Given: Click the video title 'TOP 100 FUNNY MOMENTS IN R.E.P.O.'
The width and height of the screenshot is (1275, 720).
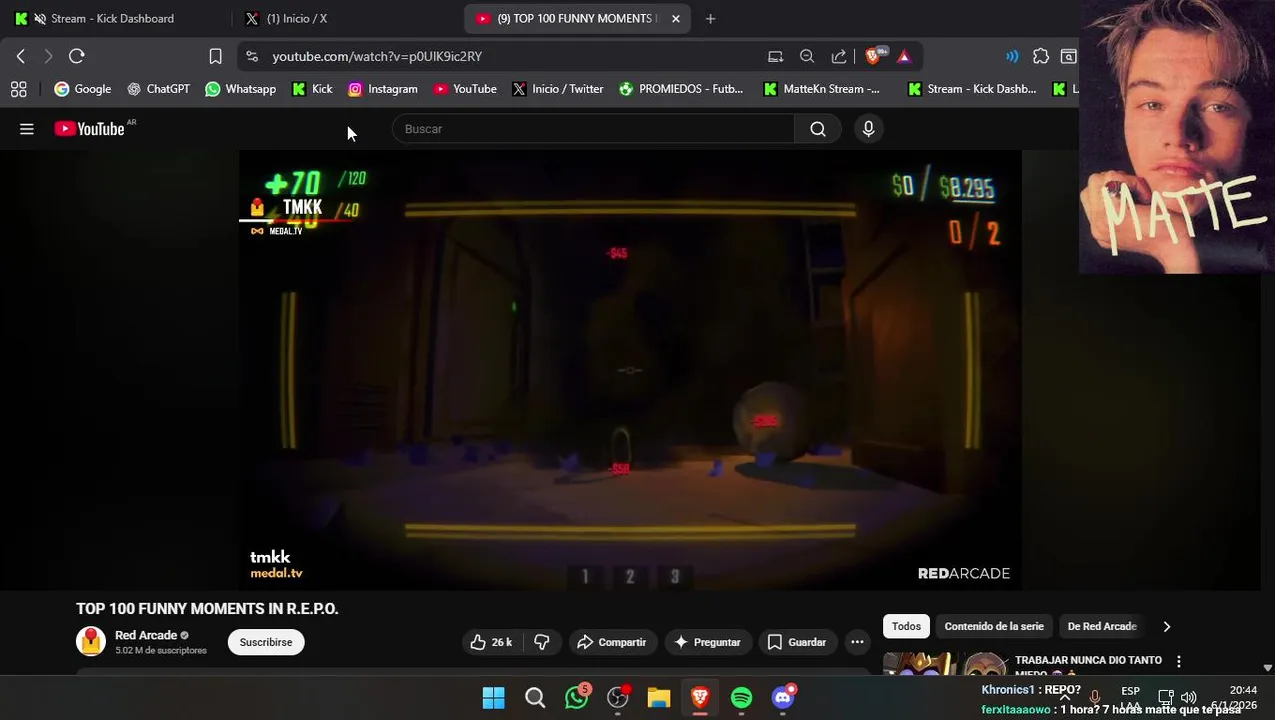Looking at the screenshot, I should (207, 608).
